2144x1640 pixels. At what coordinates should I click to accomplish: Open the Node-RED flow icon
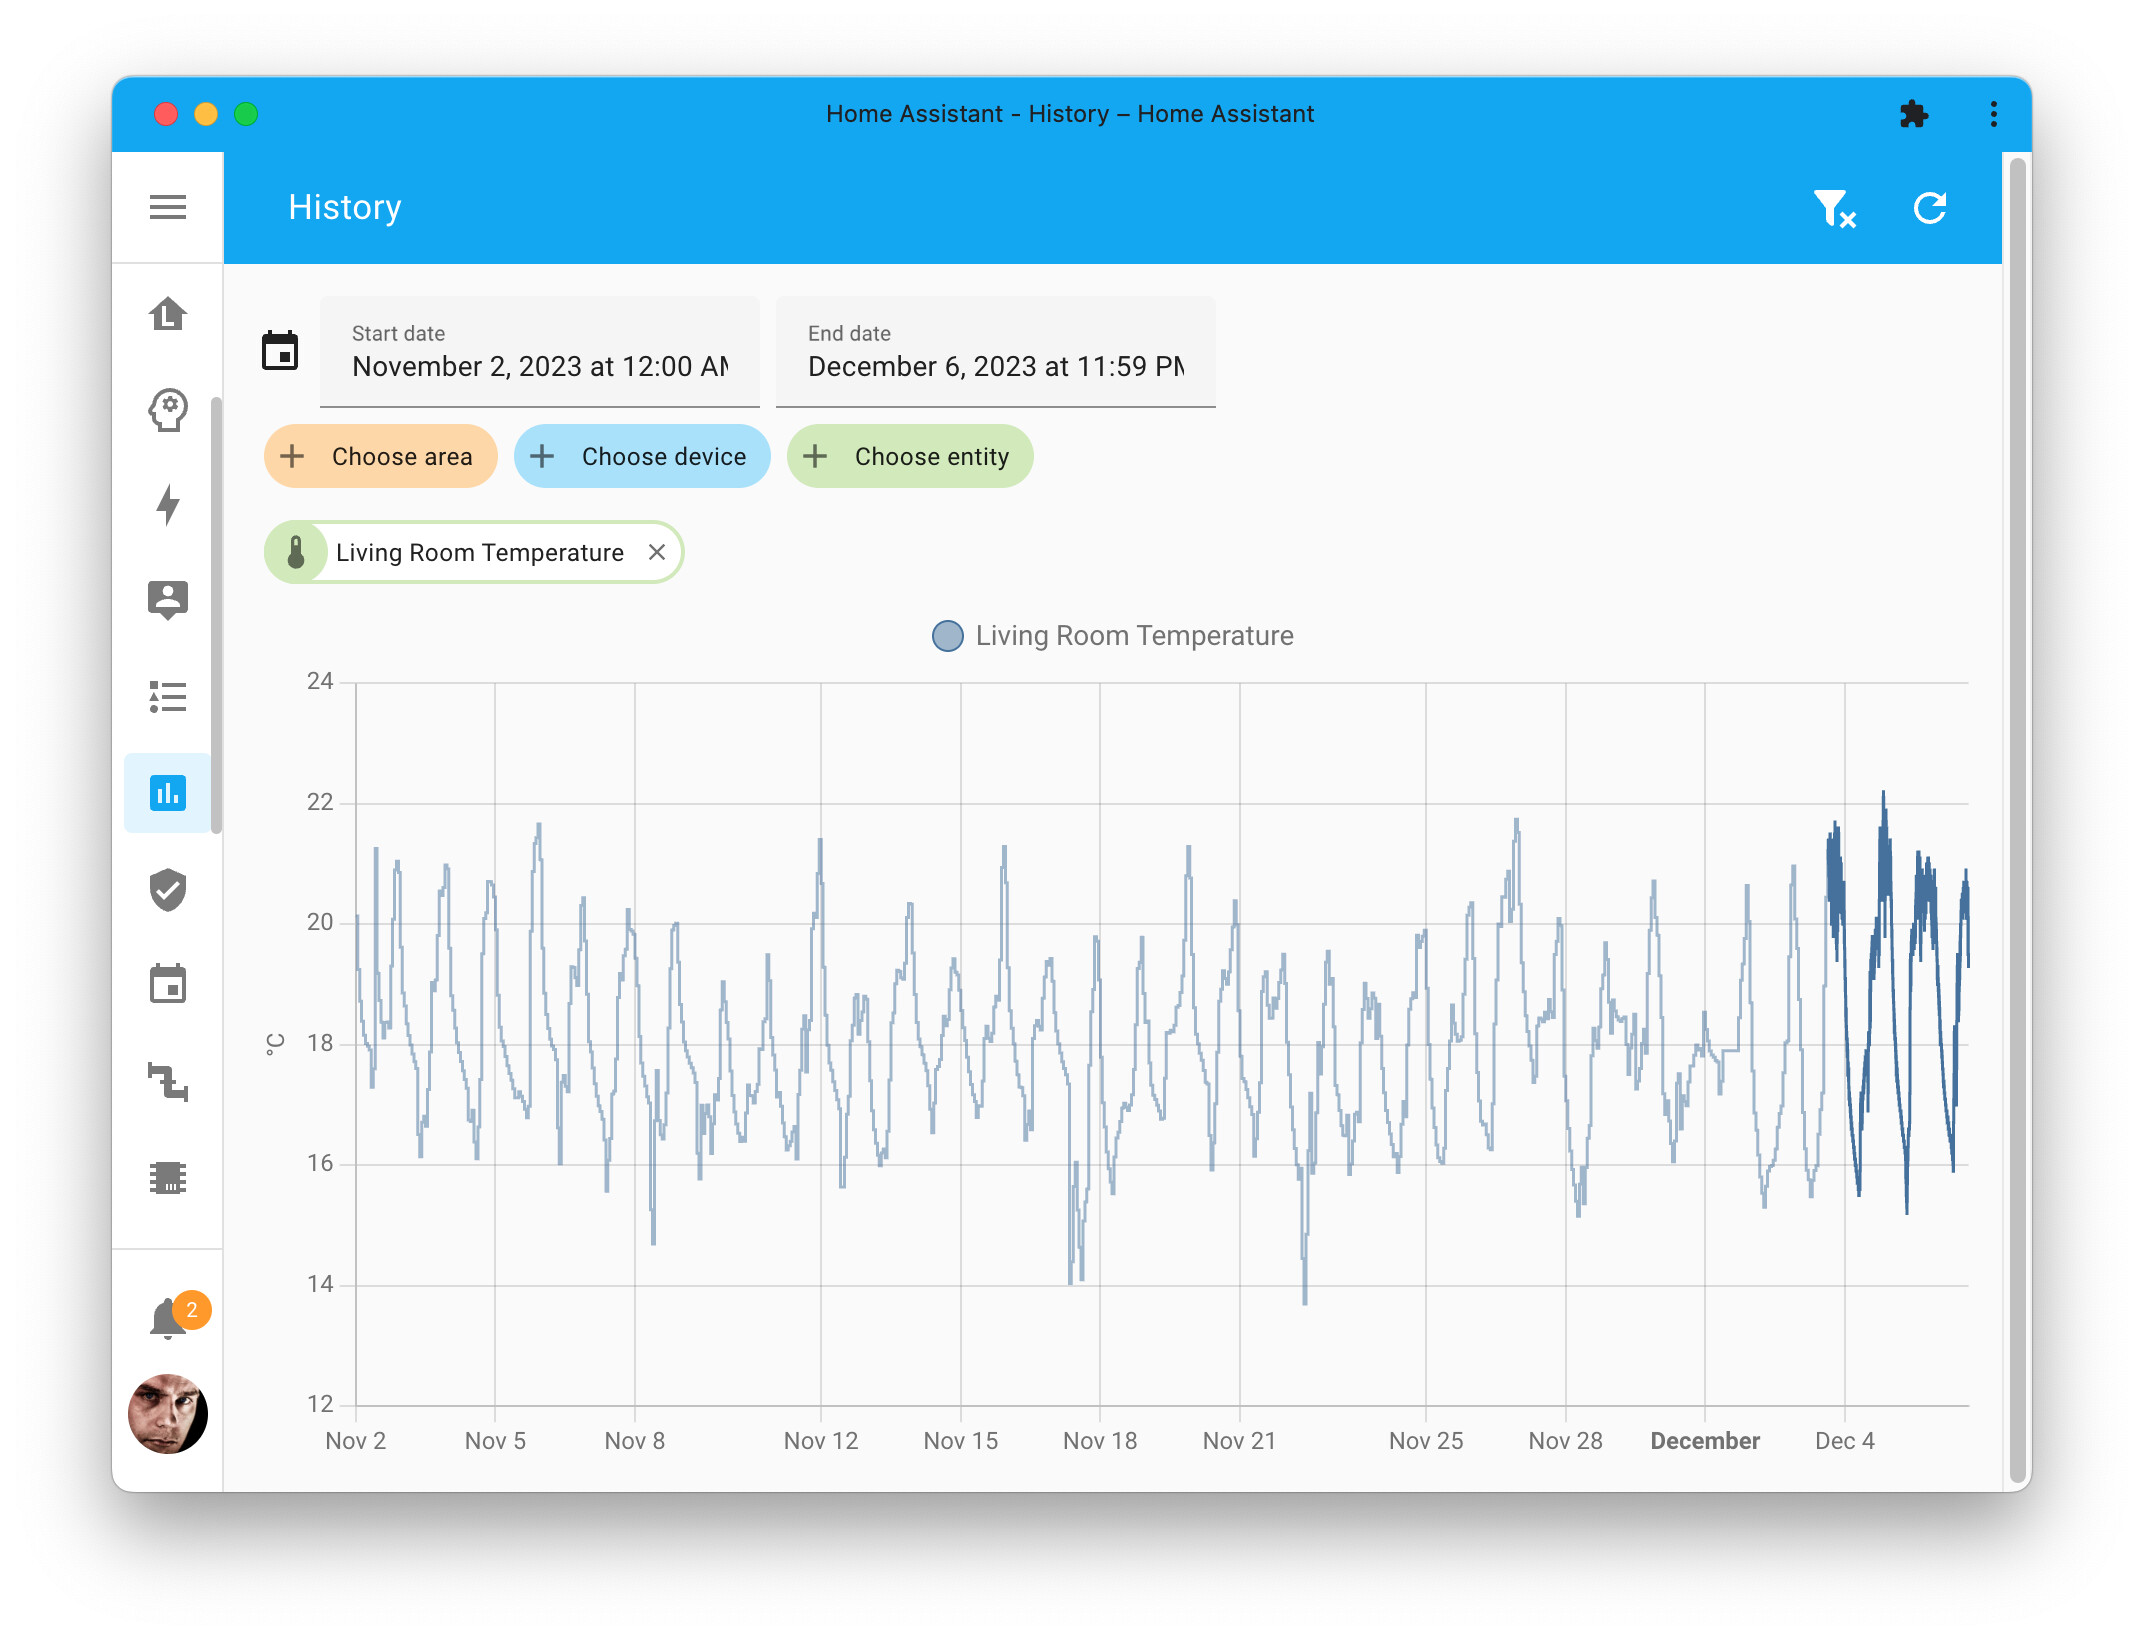[x=168, y=1082]
